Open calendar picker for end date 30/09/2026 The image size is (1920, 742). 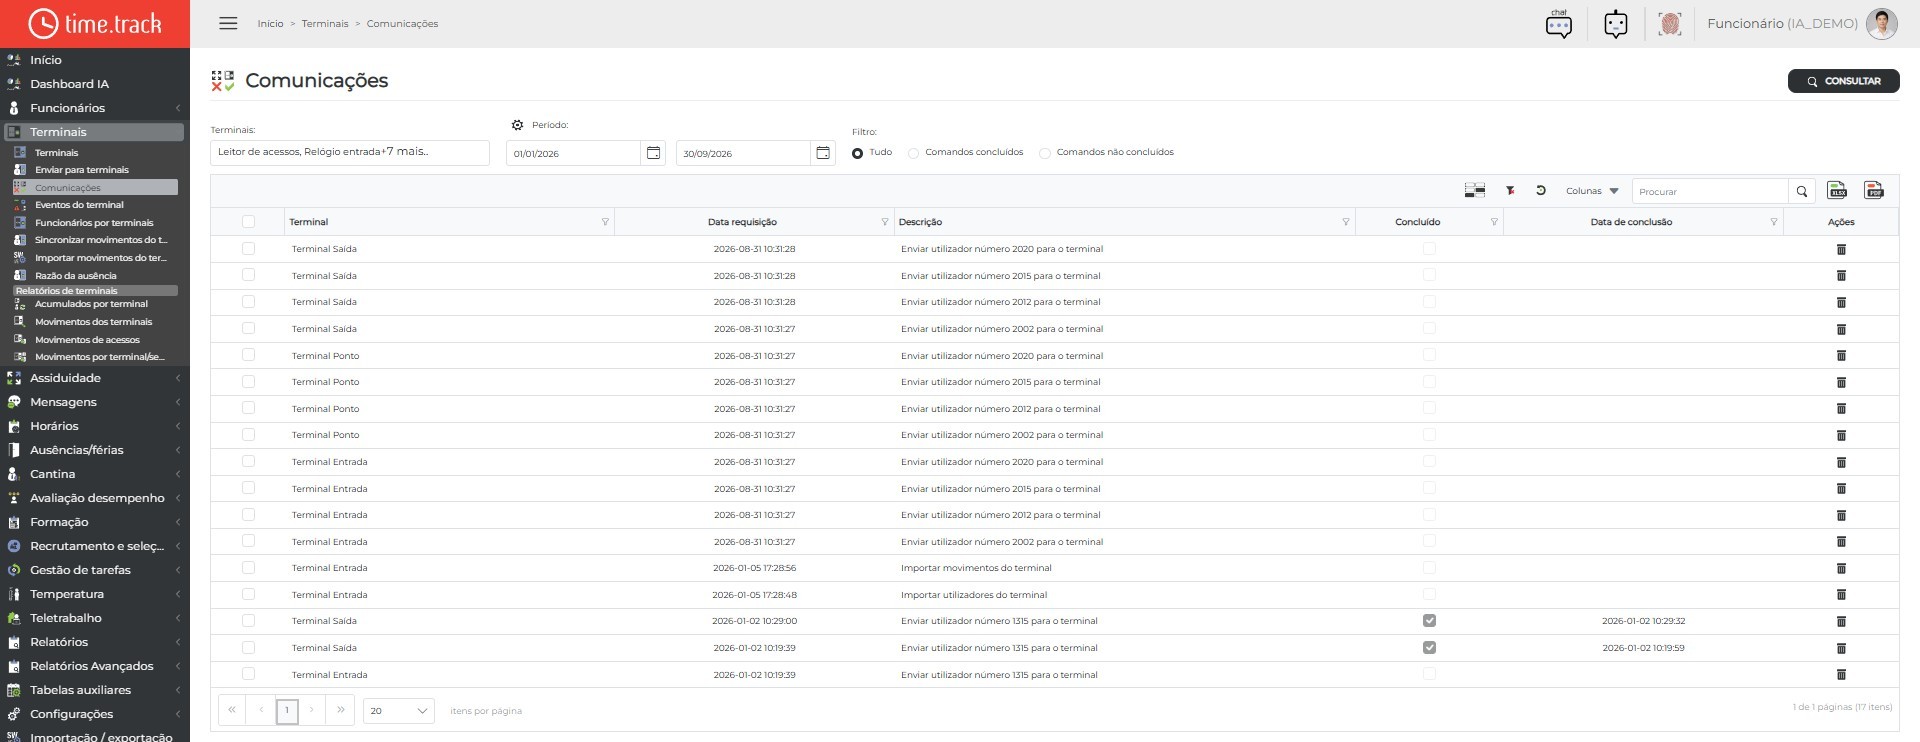click(x=823, y=153)
